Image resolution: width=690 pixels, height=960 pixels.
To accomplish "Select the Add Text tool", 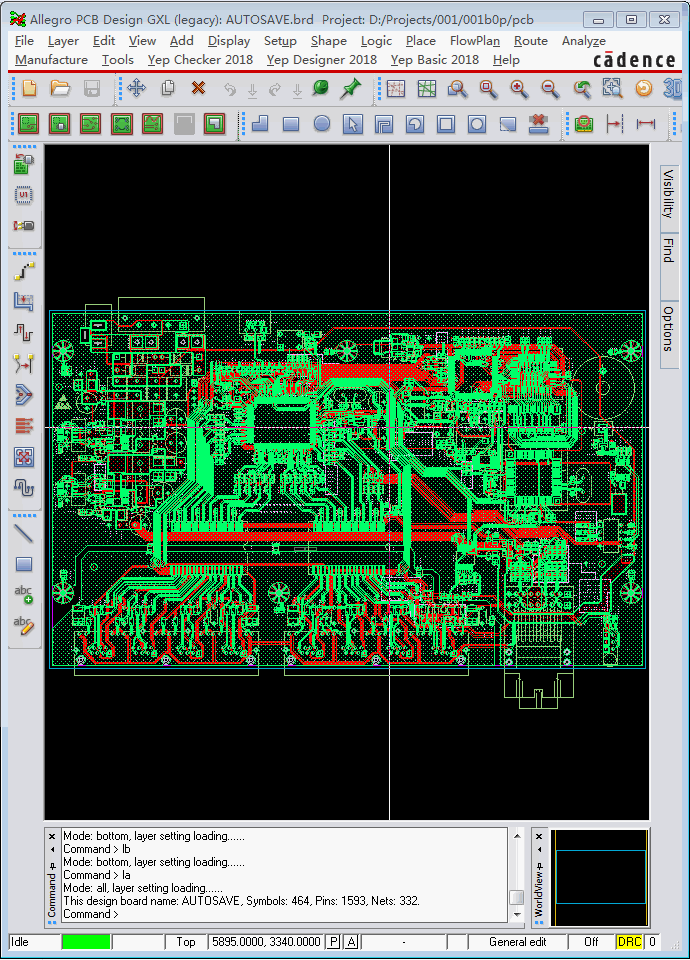I will coord(24,595).
